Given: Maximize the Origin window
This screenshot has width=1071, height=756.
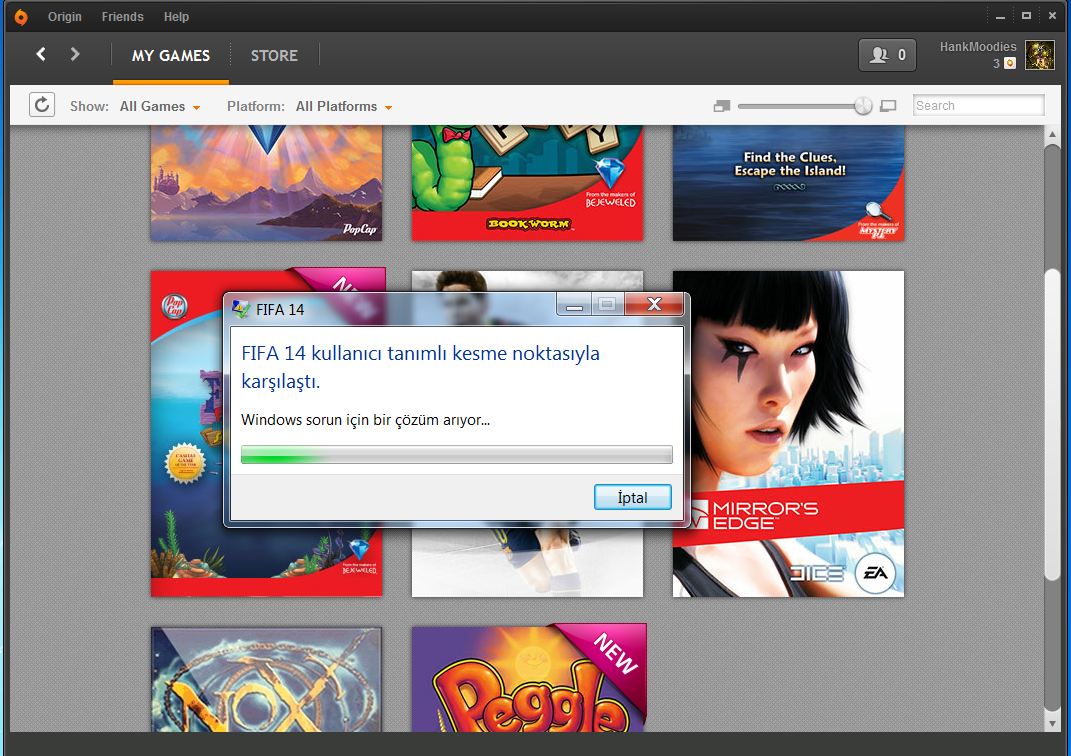Looking at the screenshot, I should tap(1026, 16).
